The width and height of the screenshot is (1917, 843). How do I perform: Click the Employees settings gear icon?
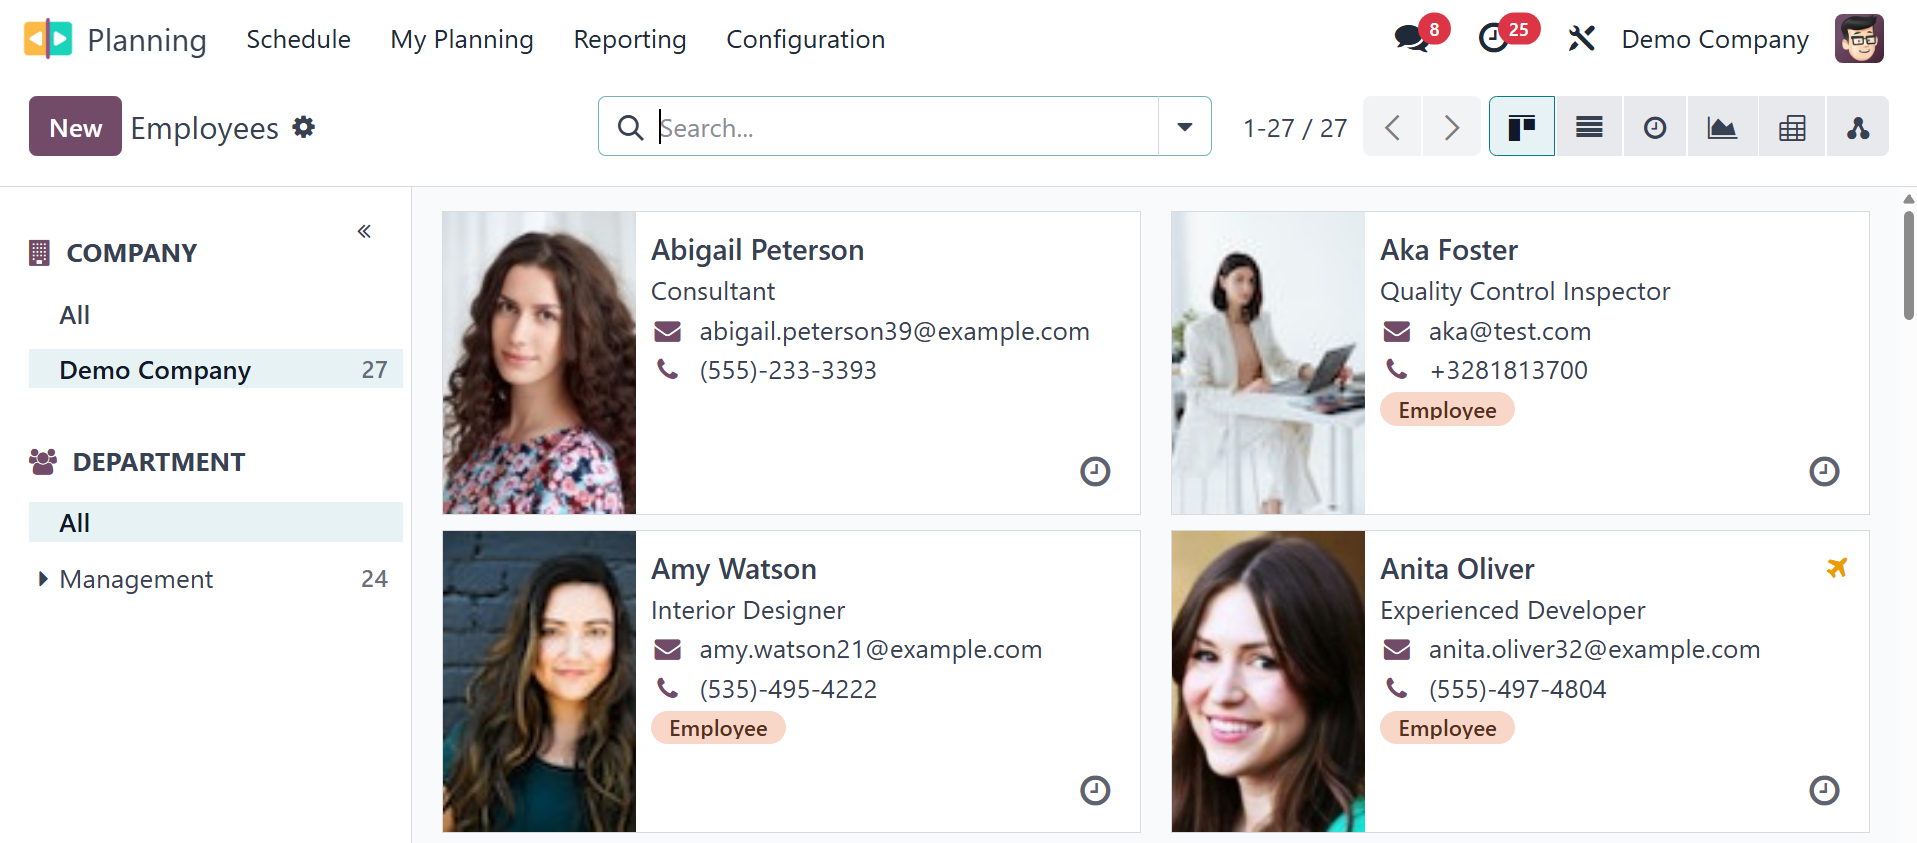(304, 127)
